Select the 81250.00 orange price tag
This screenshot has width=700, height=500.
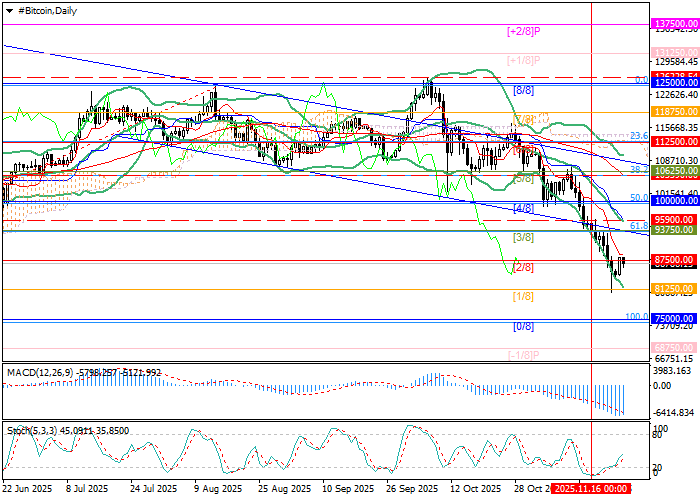click(x=674, y=289)
